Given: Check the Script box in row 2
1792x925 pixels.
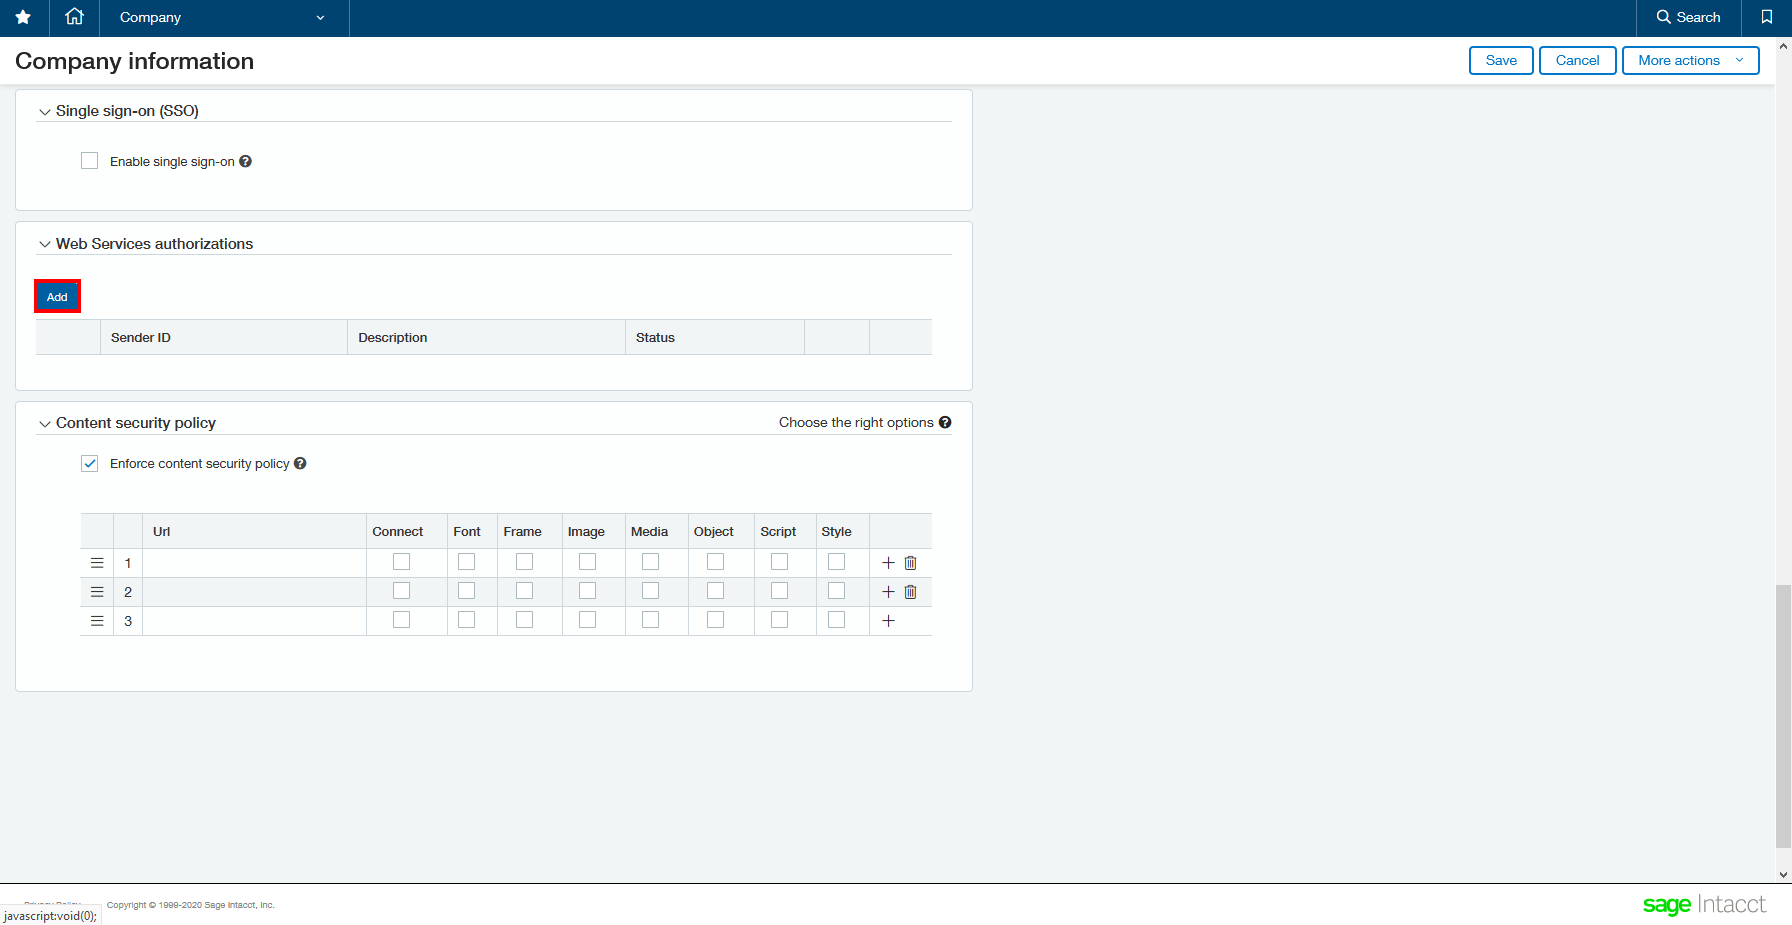Looking at the screenshot, I should tap(779, 591).
